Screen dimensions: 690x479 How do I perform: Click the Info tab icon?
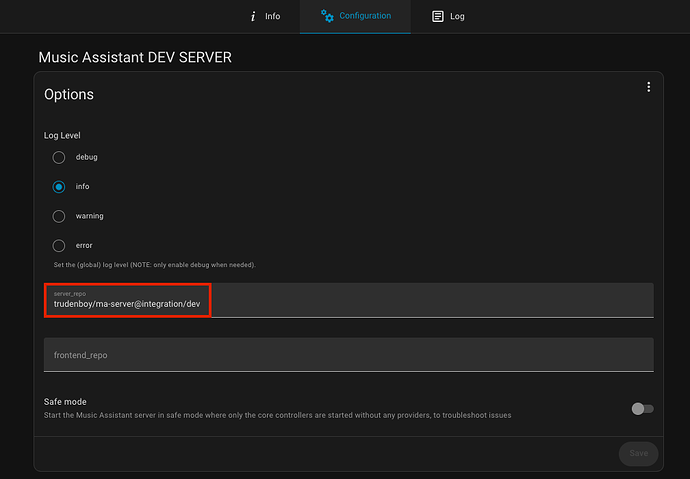253,17
